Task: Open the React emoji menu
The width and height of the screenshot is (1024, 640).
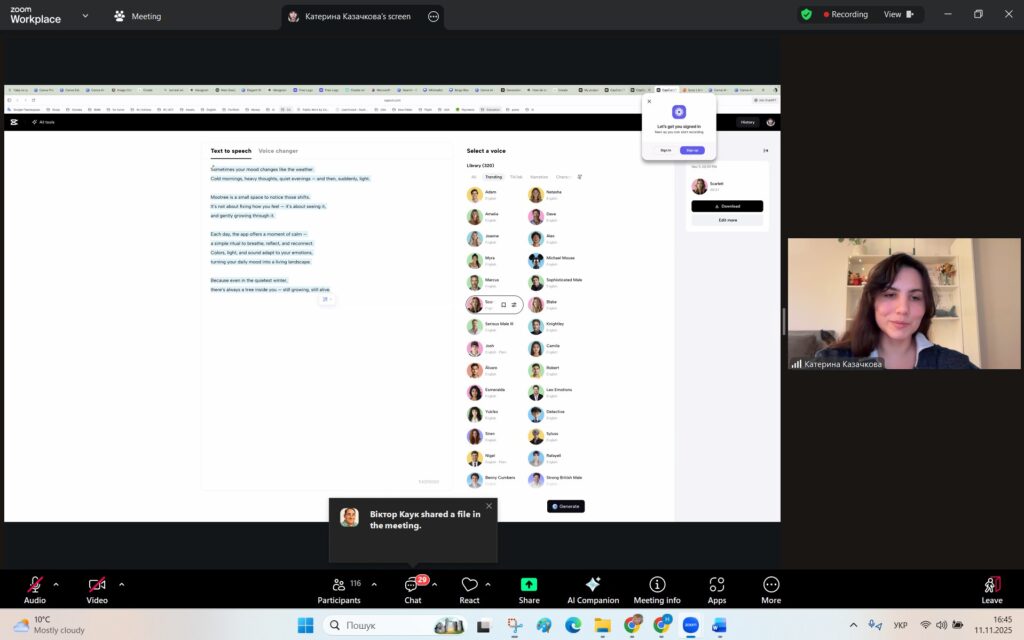Action: (x=469, y=586)
